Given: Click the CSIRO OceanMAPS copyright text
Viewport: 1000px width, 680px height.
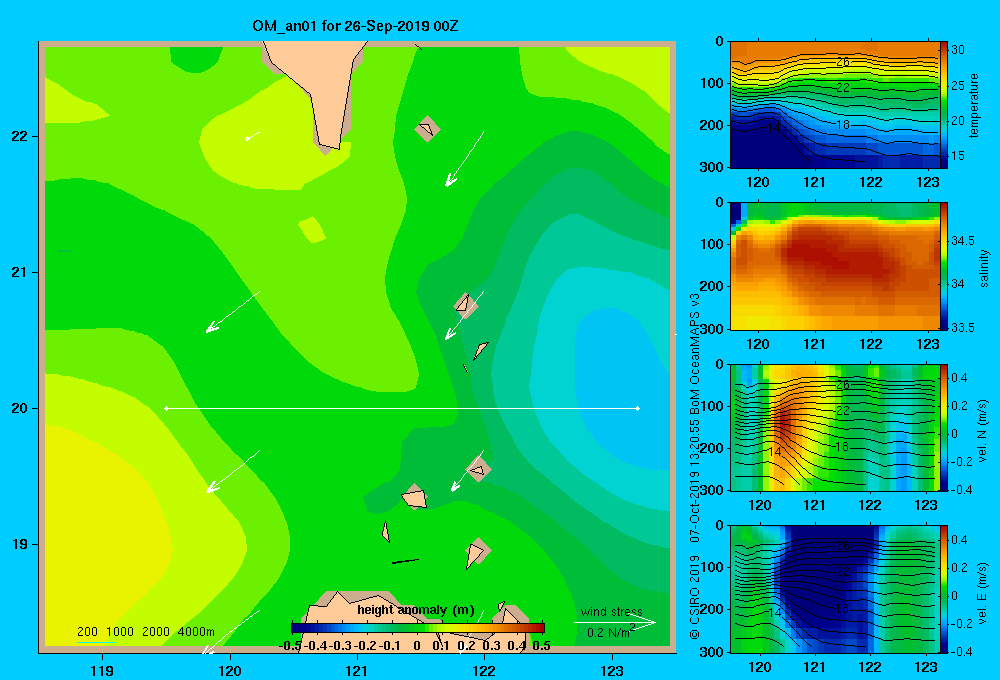Looking at the screenshot, I should (x=695, y=466).
